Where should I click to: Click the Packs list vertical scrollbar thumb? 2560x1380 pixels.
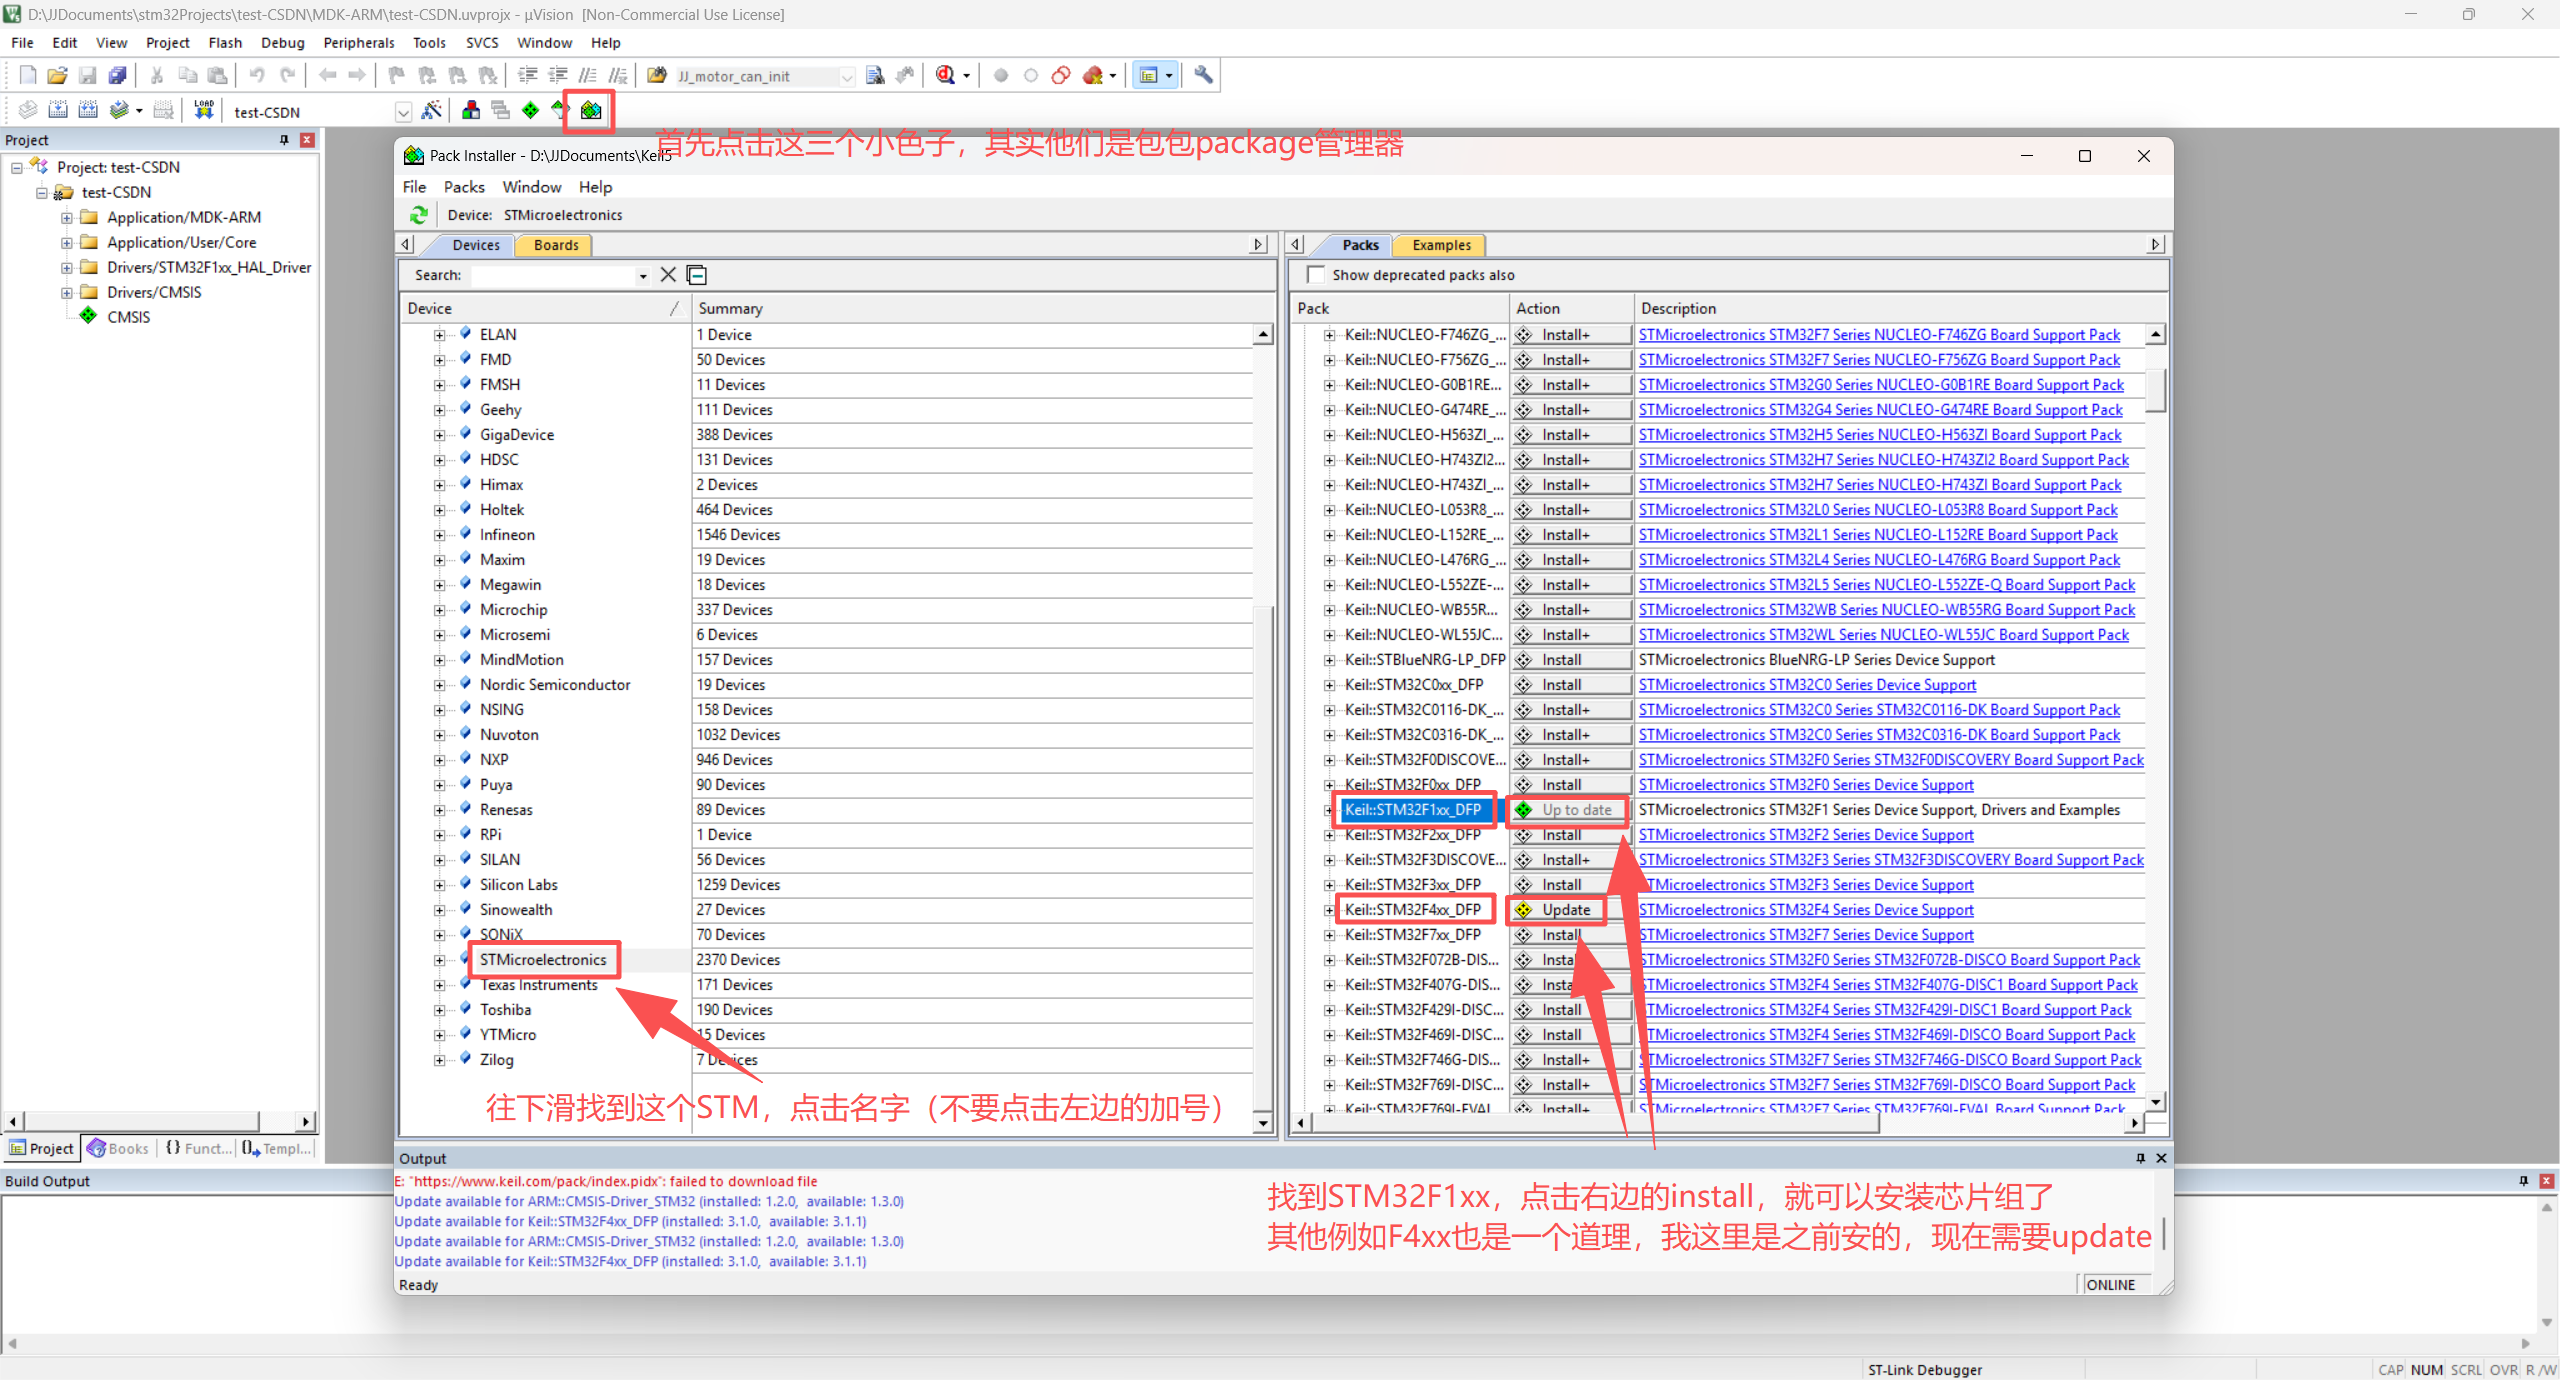[x=2156, y=390]
